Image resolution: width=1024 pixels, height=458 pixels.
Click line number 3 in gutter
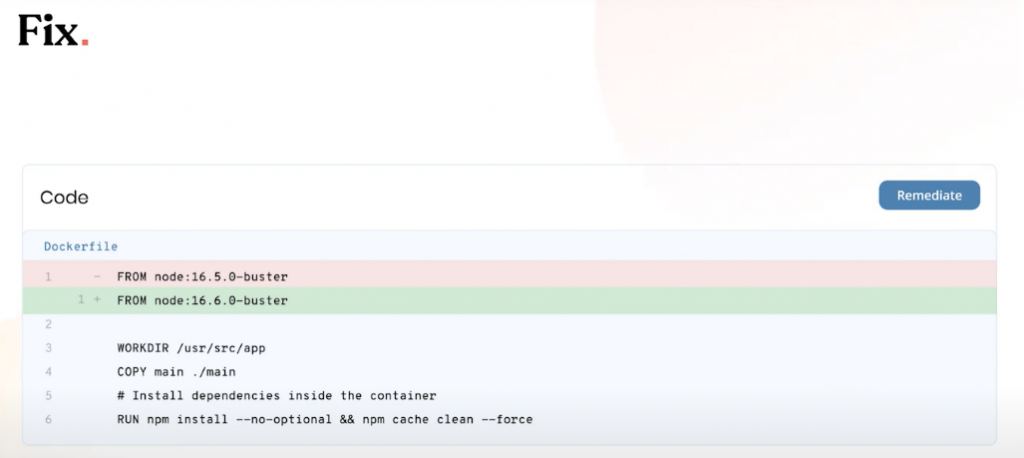tap(48, 348)
